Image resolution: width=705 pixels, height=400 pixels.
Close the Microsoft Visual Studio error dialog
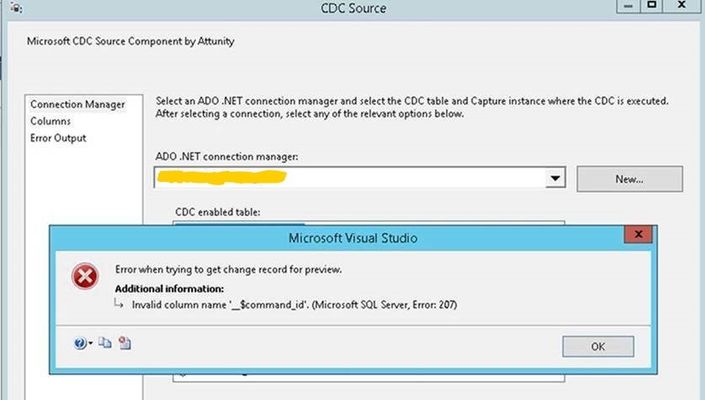click(638, 234)
